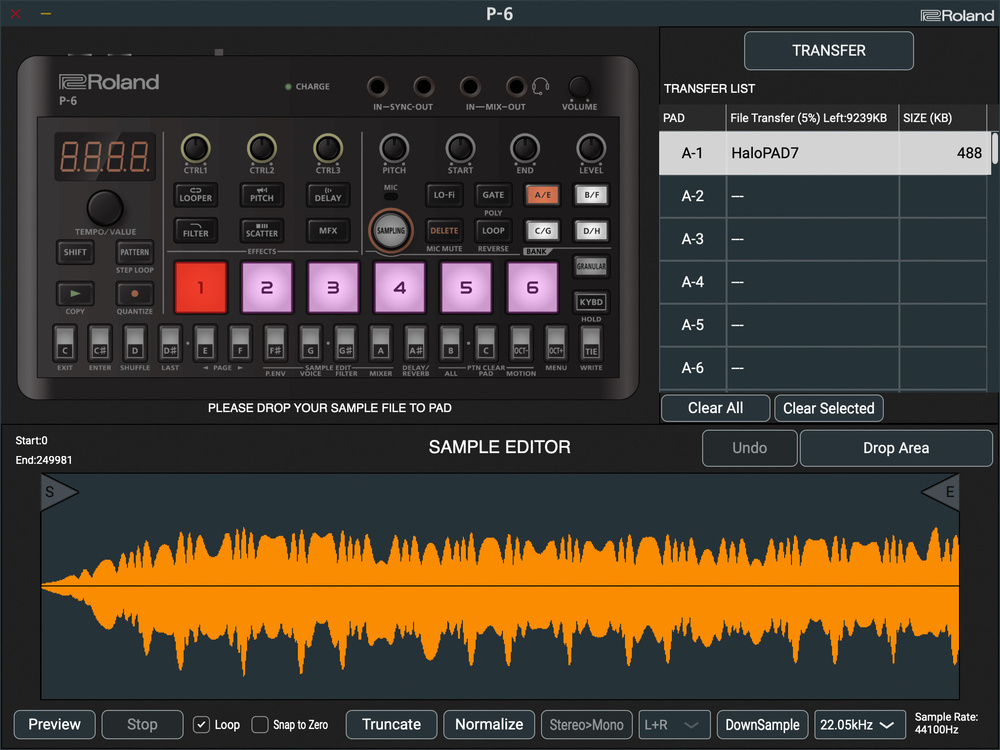1000x750 pixels.
Task: Select the A-3 row in transfer list
Action: coord(824,239)
